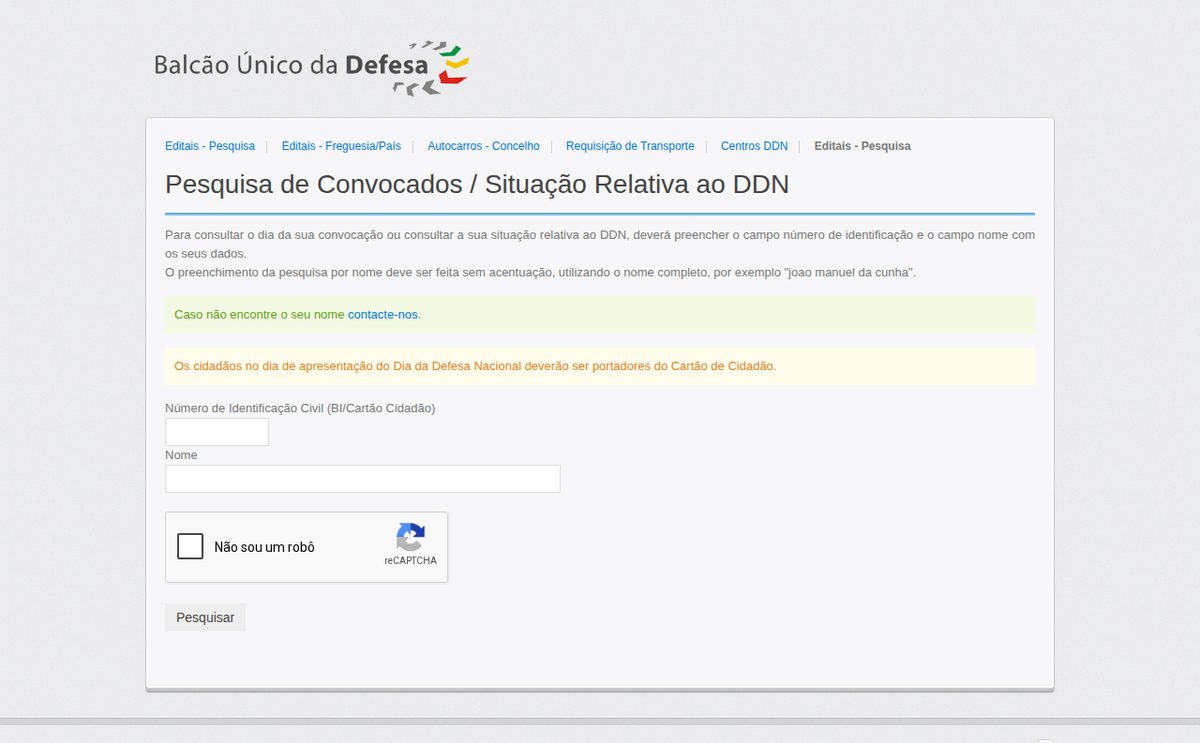
Task: Check the "Não sou um robô" checkbox
Action: [x=190, y=546]
